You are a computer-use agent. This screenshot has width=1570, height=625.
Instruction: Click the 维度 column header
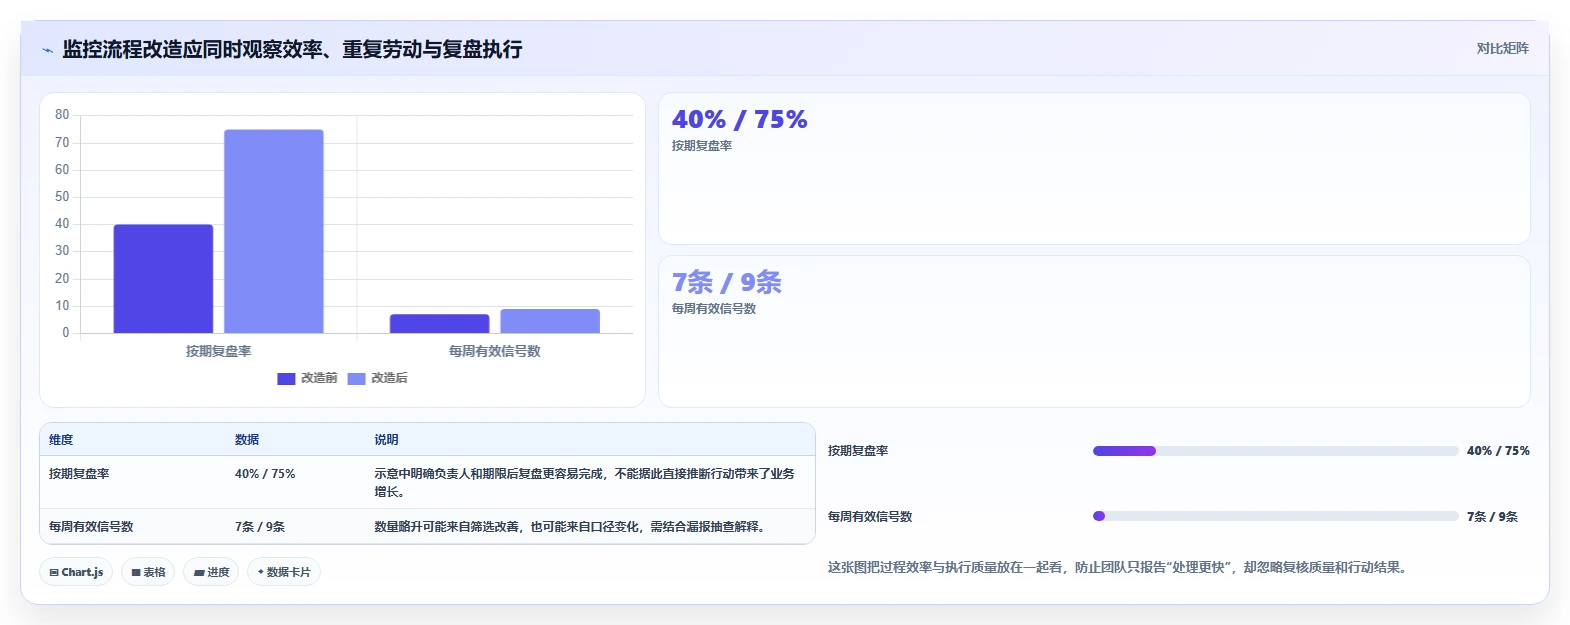tap(61, 440)
